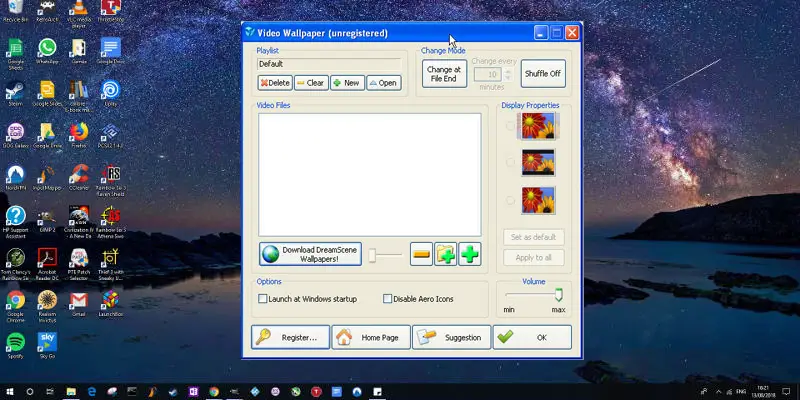800x400 pixels.
Task: Click the bottom flower display thumbnail
Action: (x=538, y=200)
